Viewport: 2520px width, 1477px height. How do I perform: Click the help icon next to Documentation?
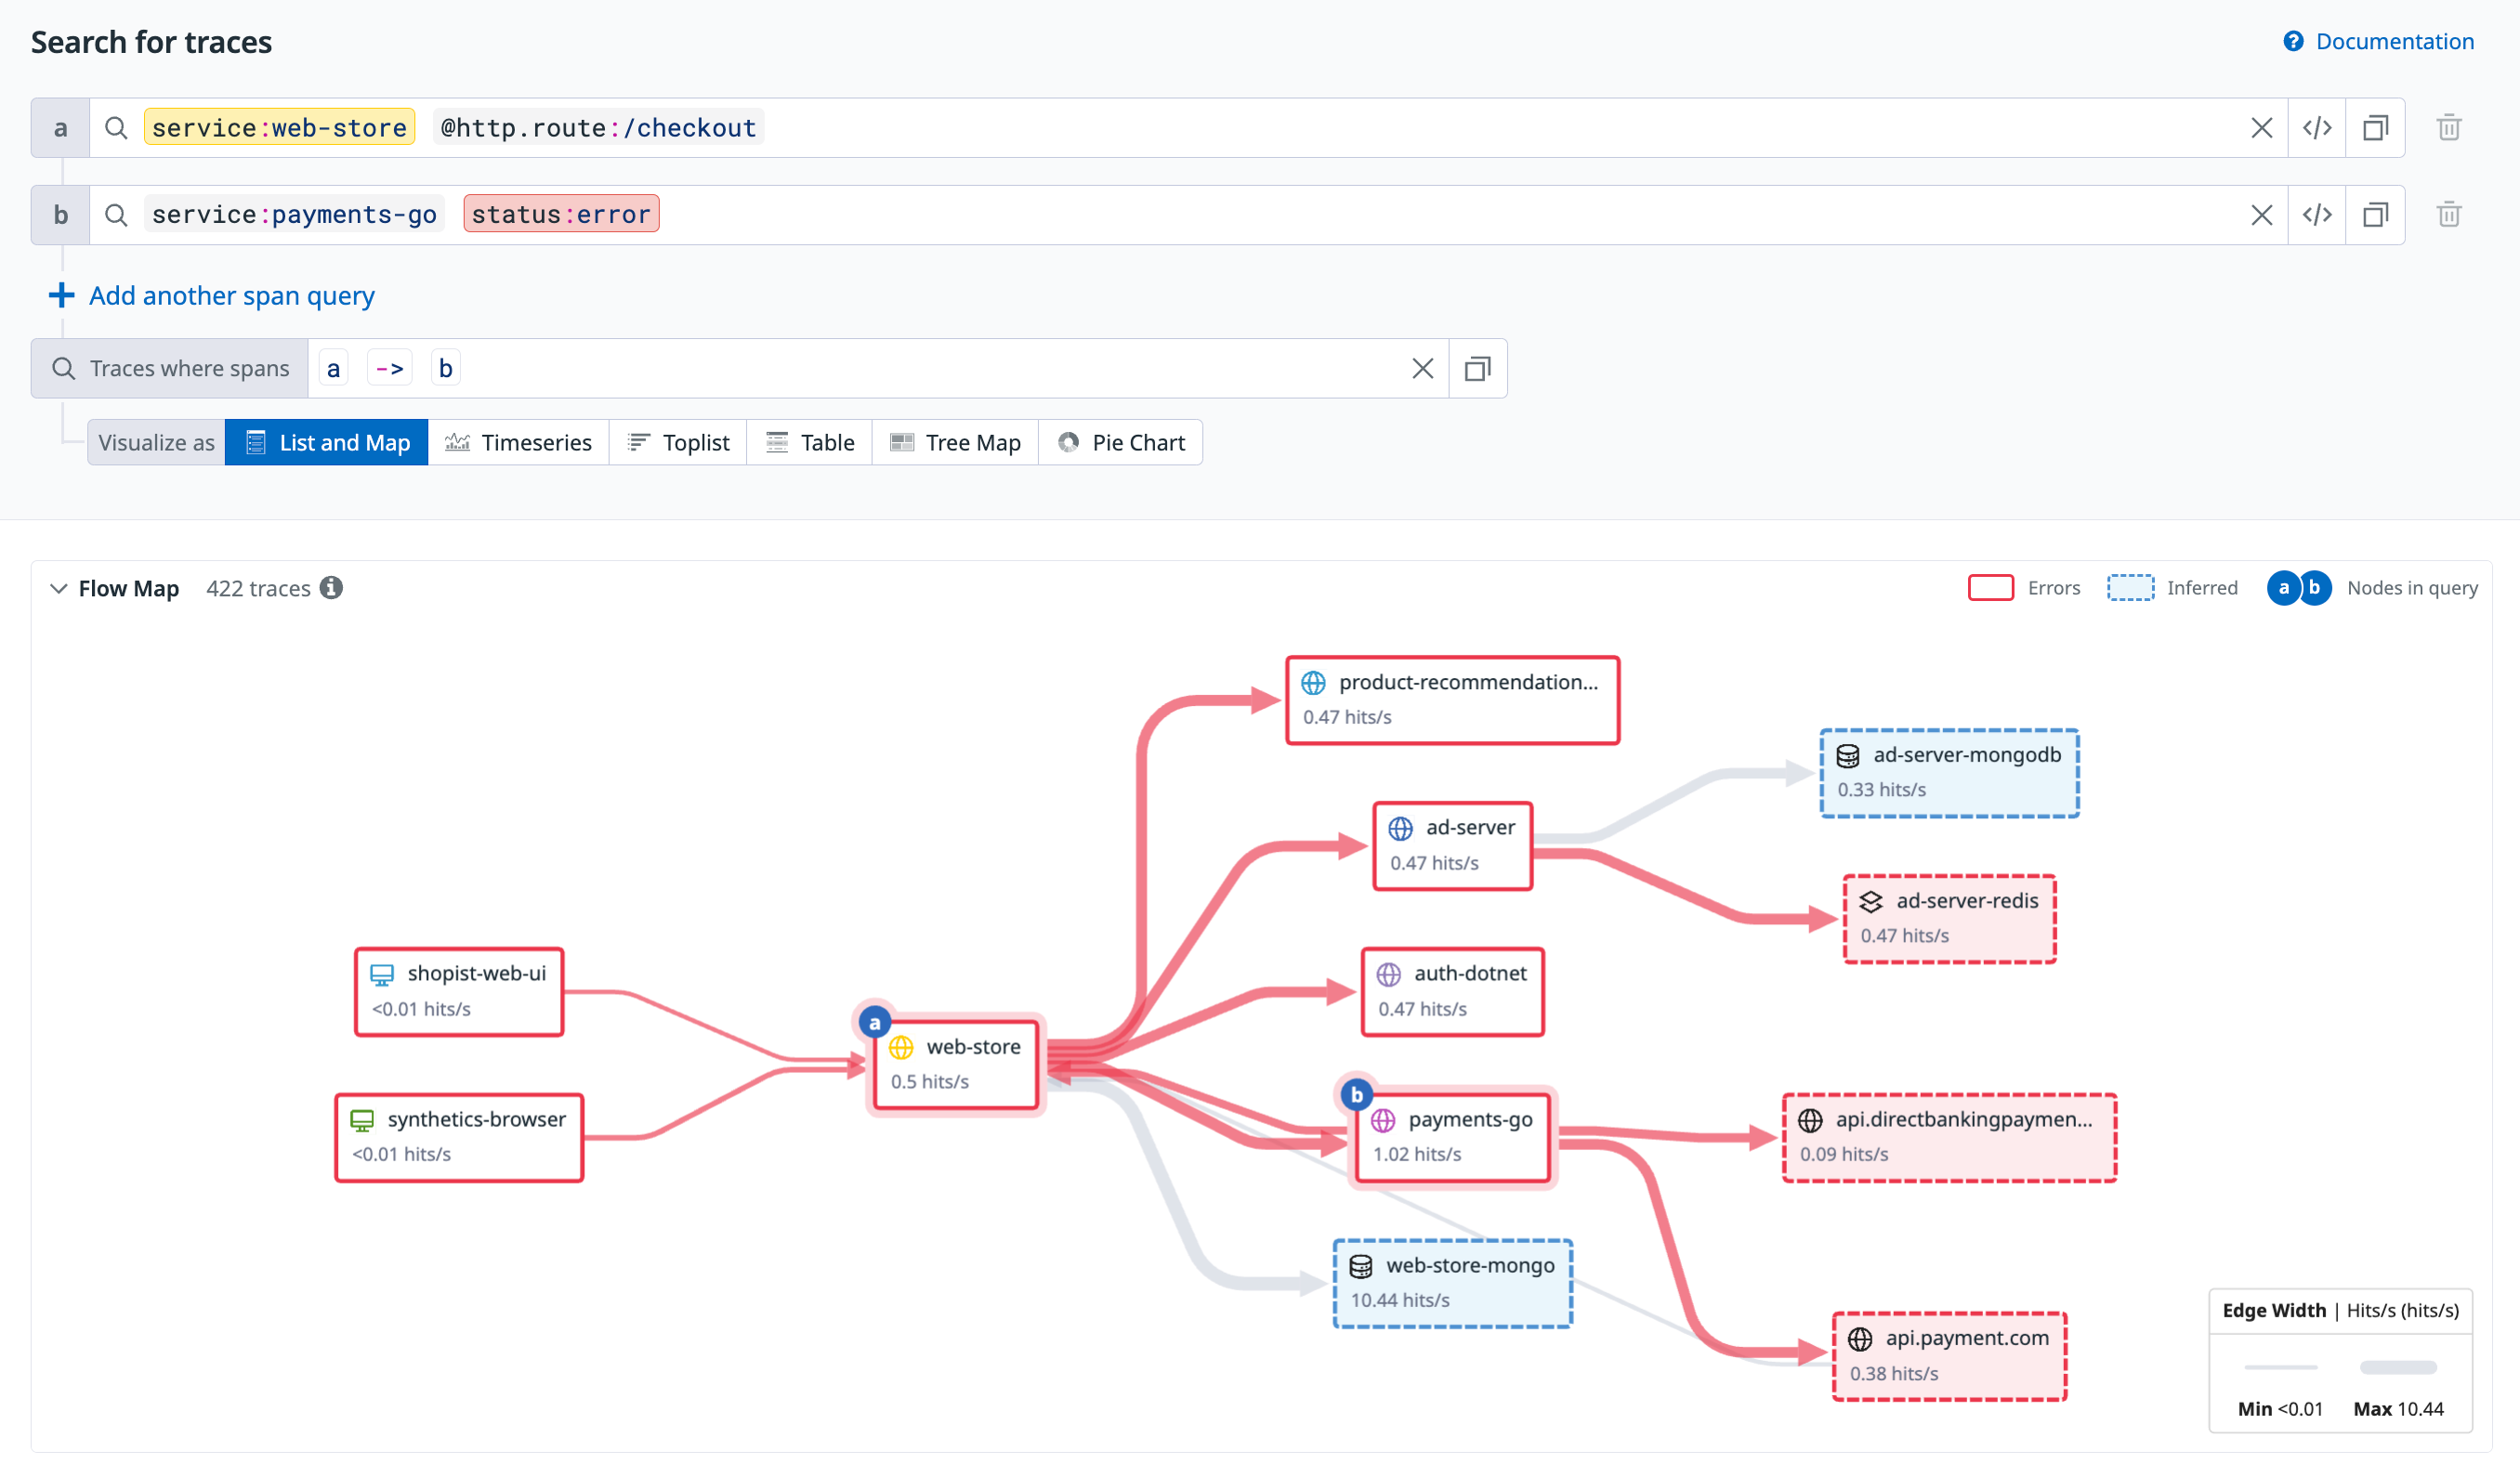pos(2292,41)
